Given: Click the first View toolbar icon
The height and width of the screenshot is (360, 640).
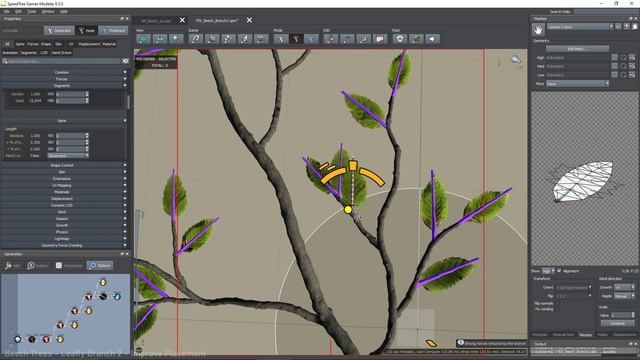Looking at the screenshot, I should click(x=143, y=39).
